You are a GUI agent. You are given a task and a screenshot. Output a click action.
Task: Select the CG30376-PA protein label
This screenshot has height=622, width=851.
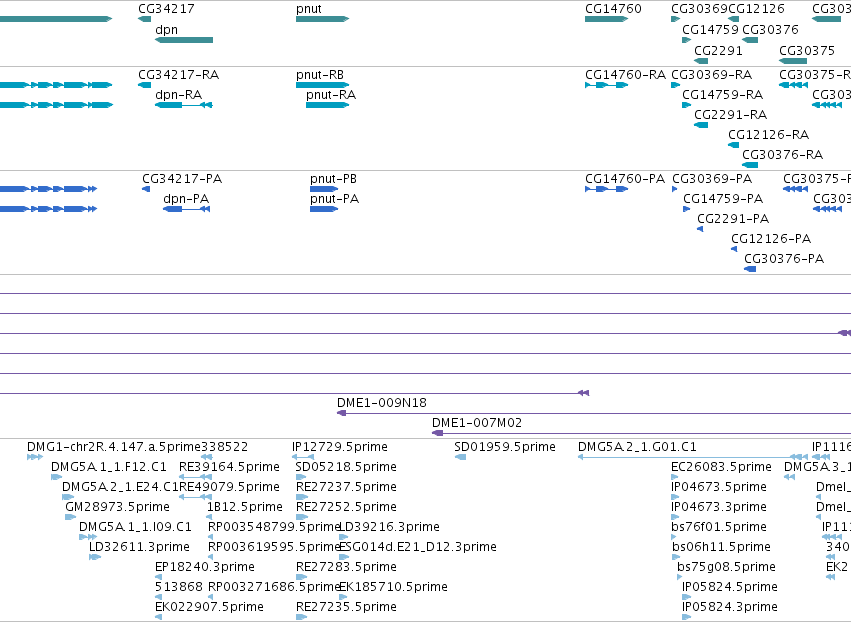[784, 258]
